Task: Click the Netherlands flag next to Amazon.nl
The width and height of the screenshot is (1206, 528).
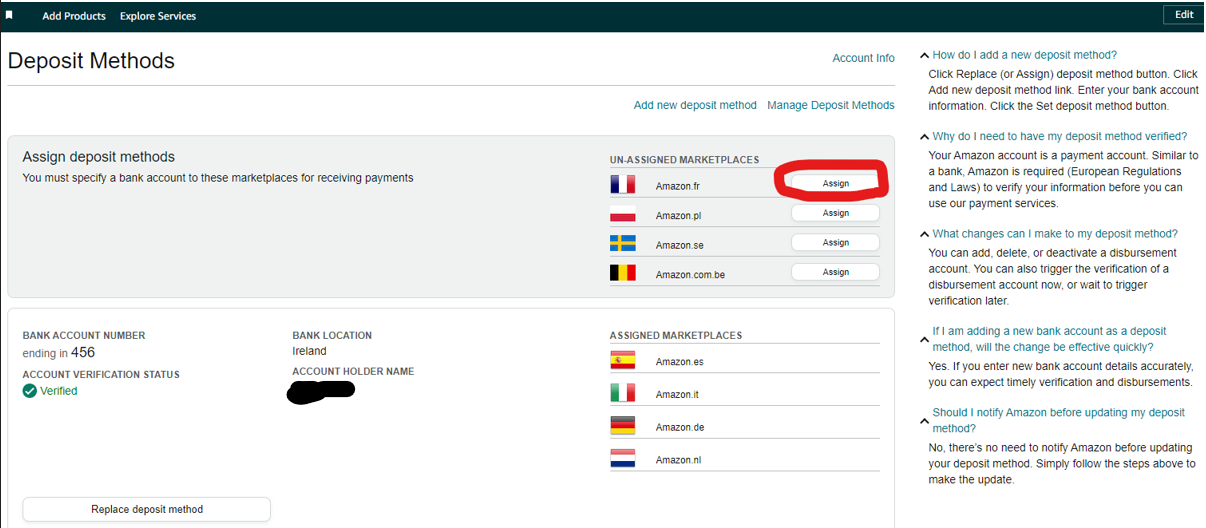Action: click(623, 459)
